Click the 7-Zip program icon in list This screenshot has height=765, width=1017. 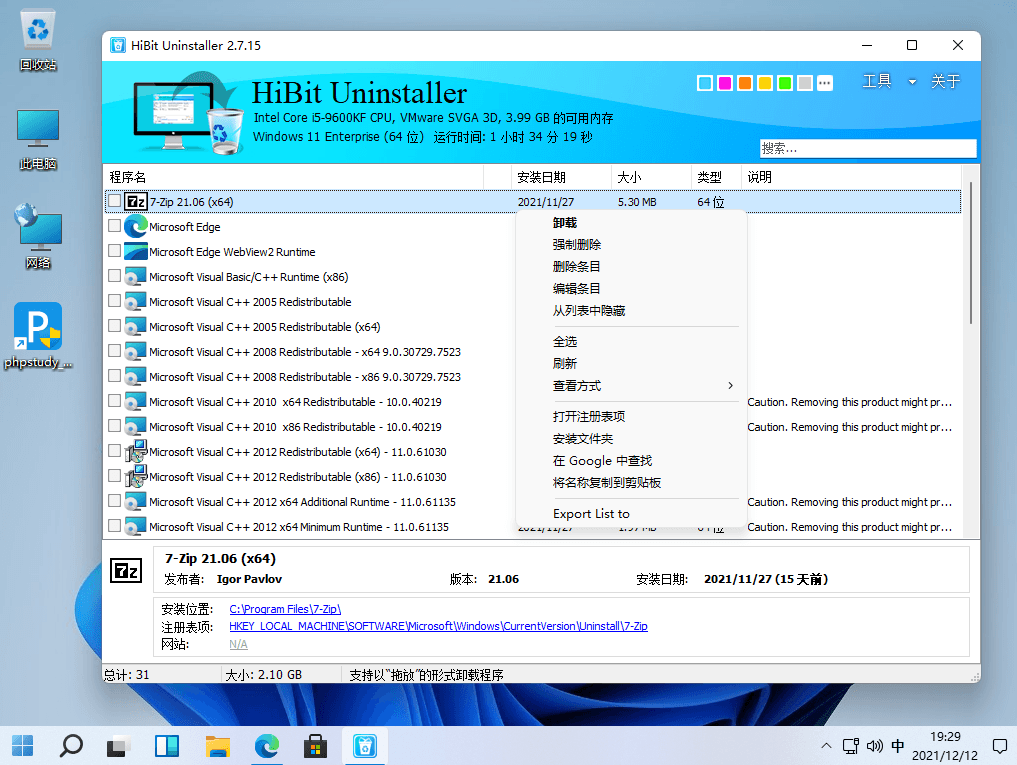(136, 202)
